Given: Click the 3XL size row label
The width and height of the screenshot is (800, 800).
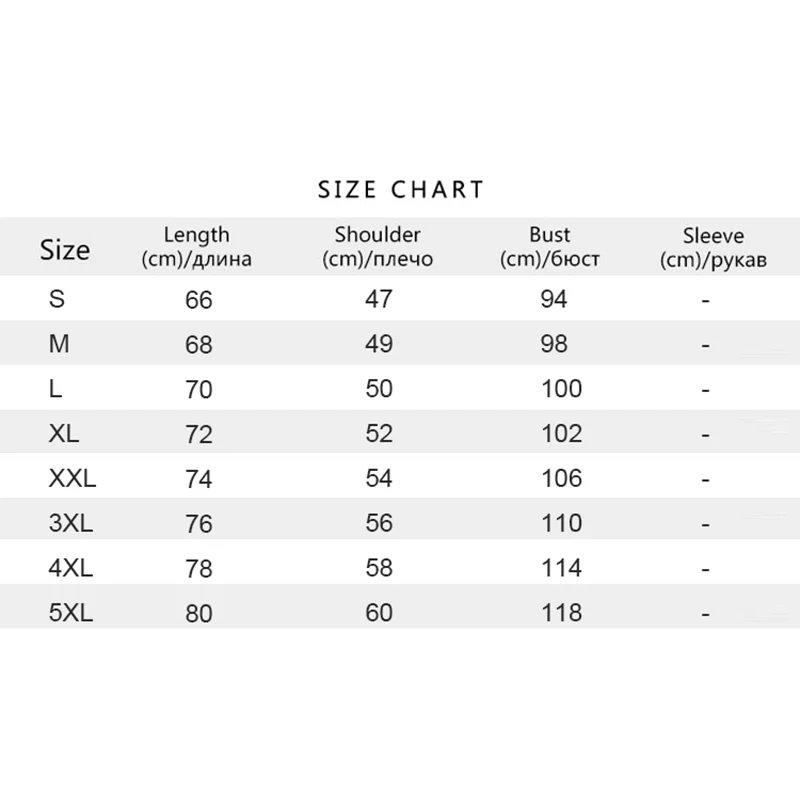Looking at the screenshot, I should coord(70,524).
